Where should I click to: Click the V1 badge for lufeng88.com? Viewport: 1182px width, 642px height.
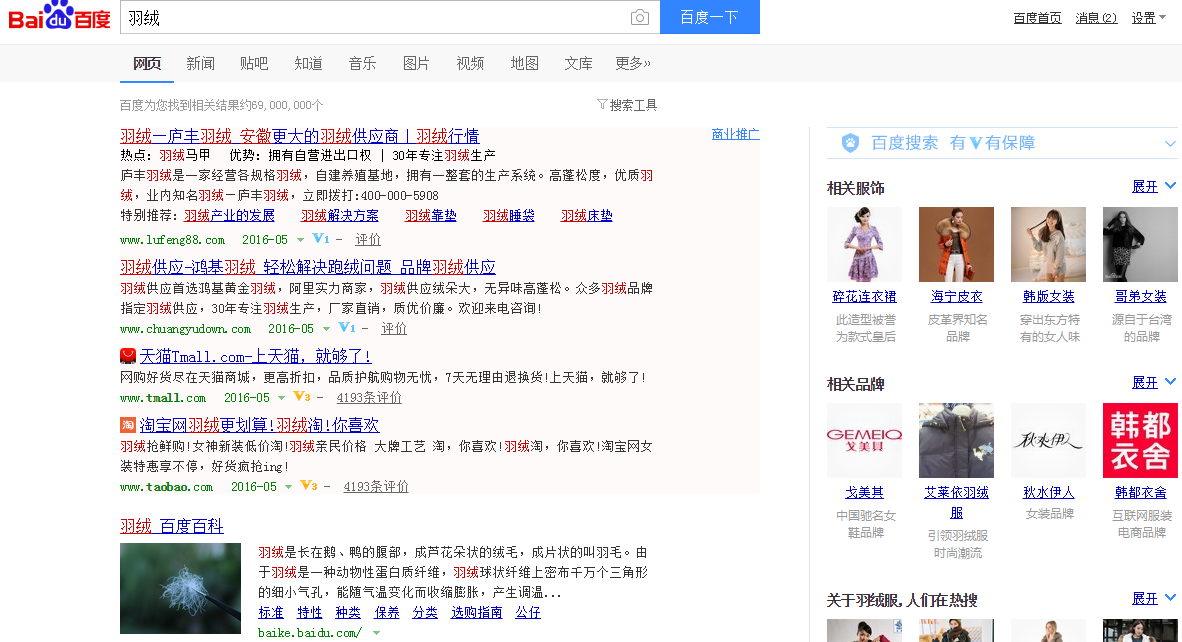[320, 239]
